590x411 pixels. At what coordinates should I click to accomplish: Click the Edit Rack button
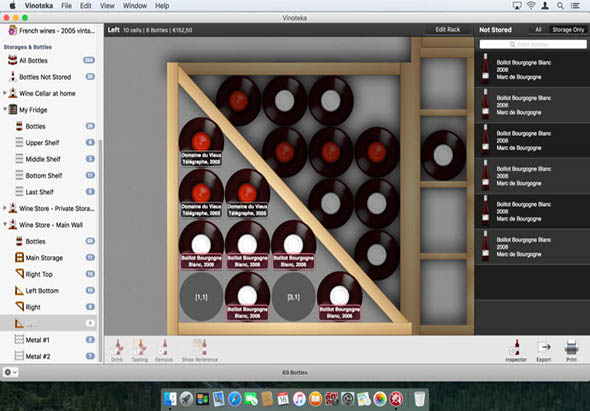(448, 30)
